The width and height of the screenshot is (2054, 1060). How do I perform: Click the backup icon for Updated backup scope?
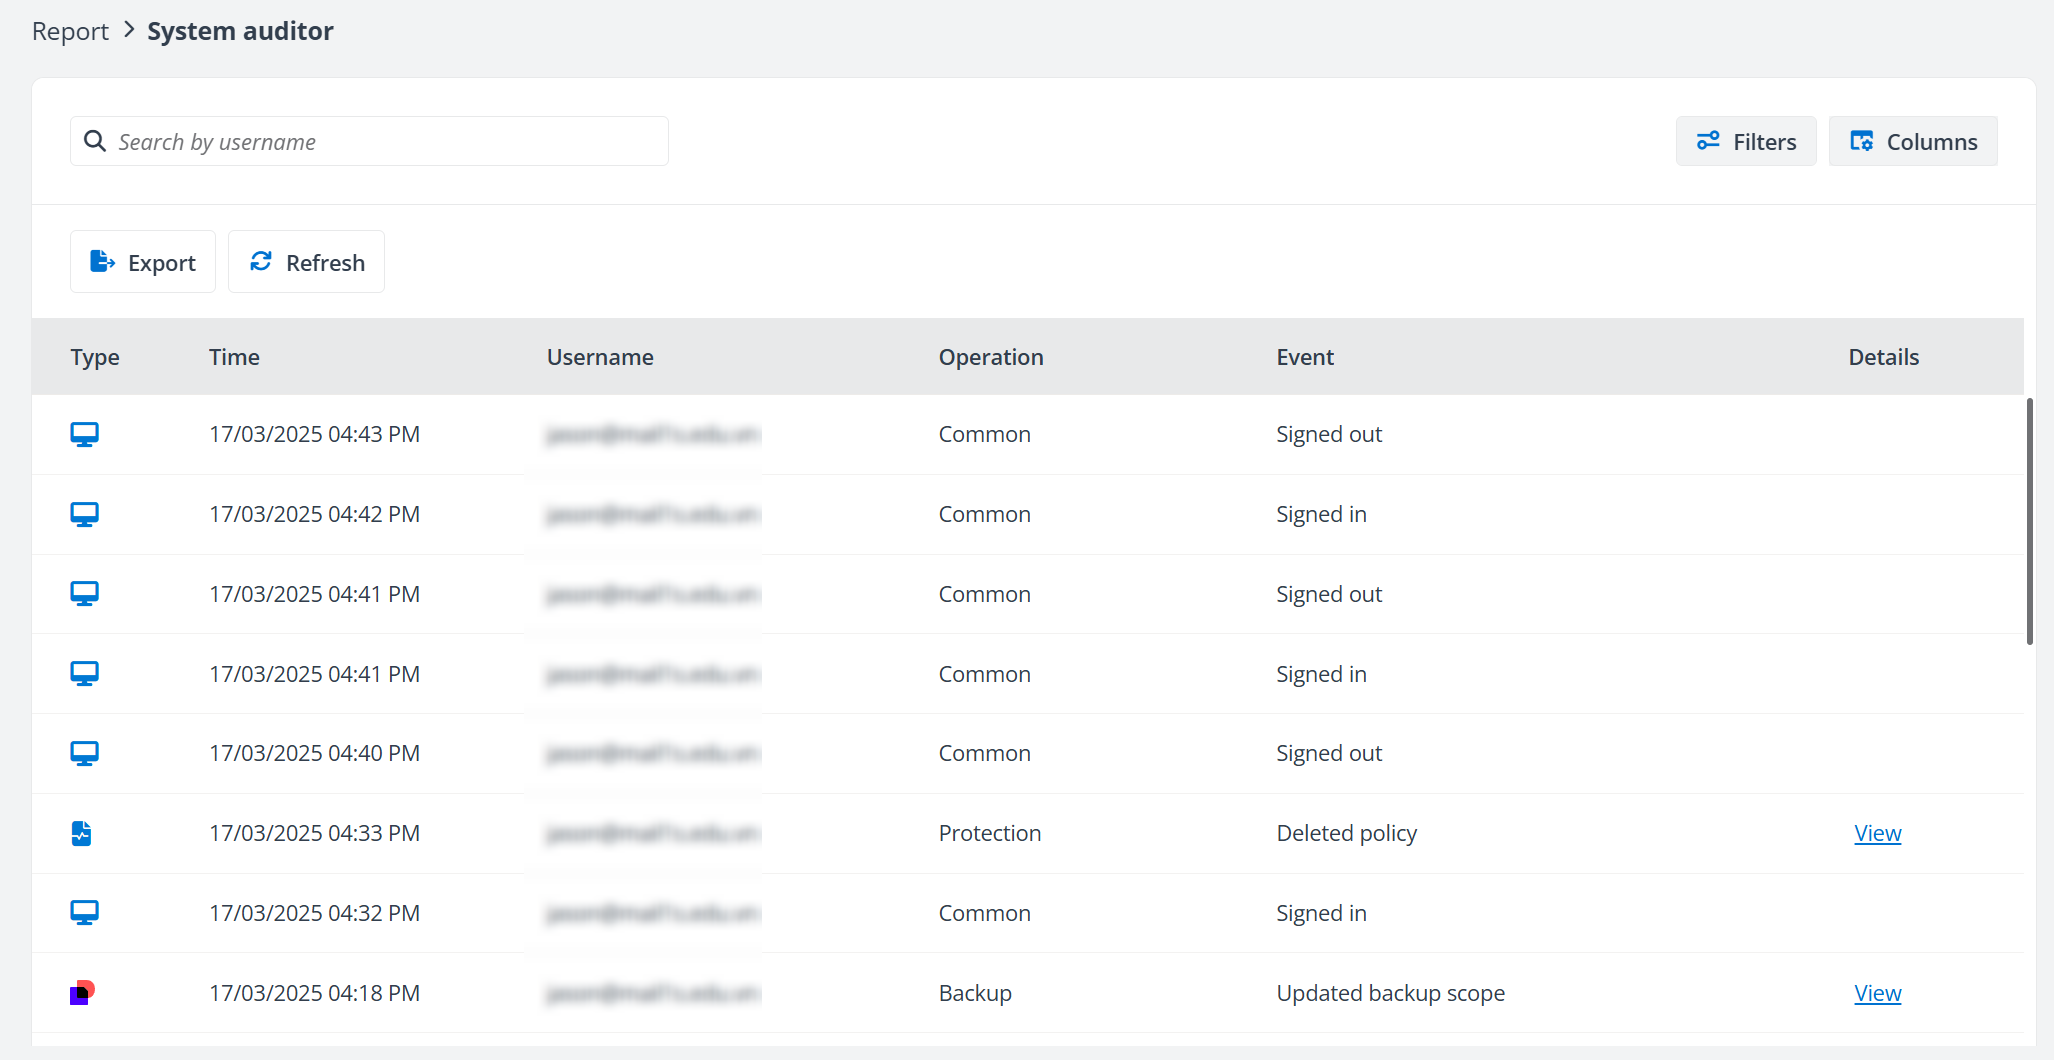[x=82, y=993]
